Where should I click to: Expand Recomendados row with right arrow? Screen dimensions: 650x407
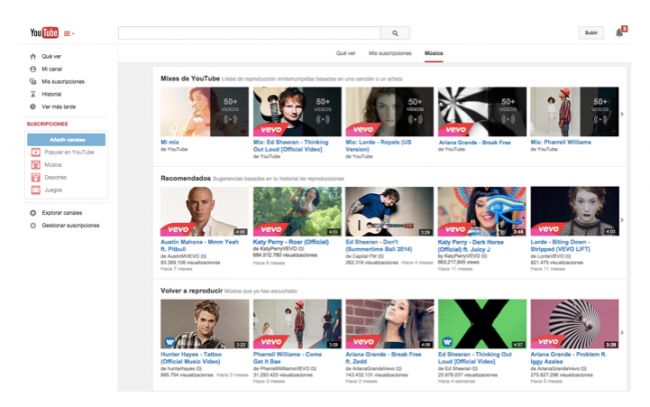622,220
